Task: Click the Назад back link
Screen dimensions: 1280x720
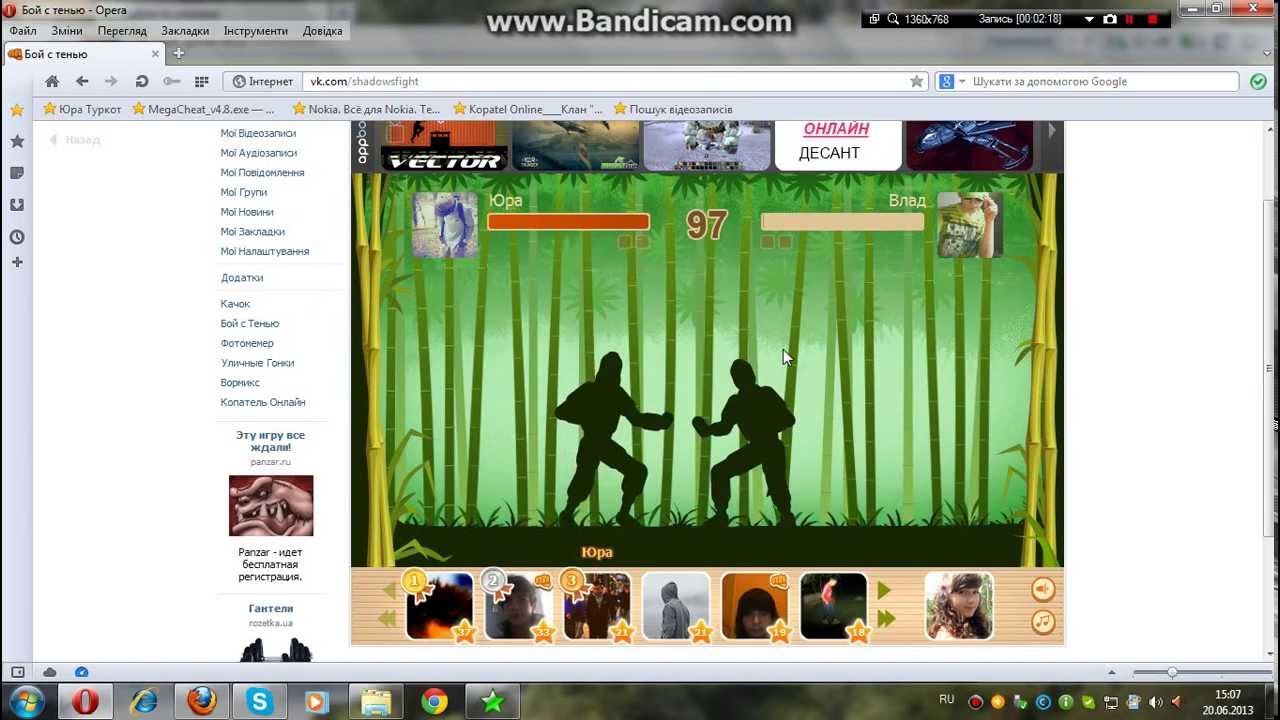Action: 75,140
